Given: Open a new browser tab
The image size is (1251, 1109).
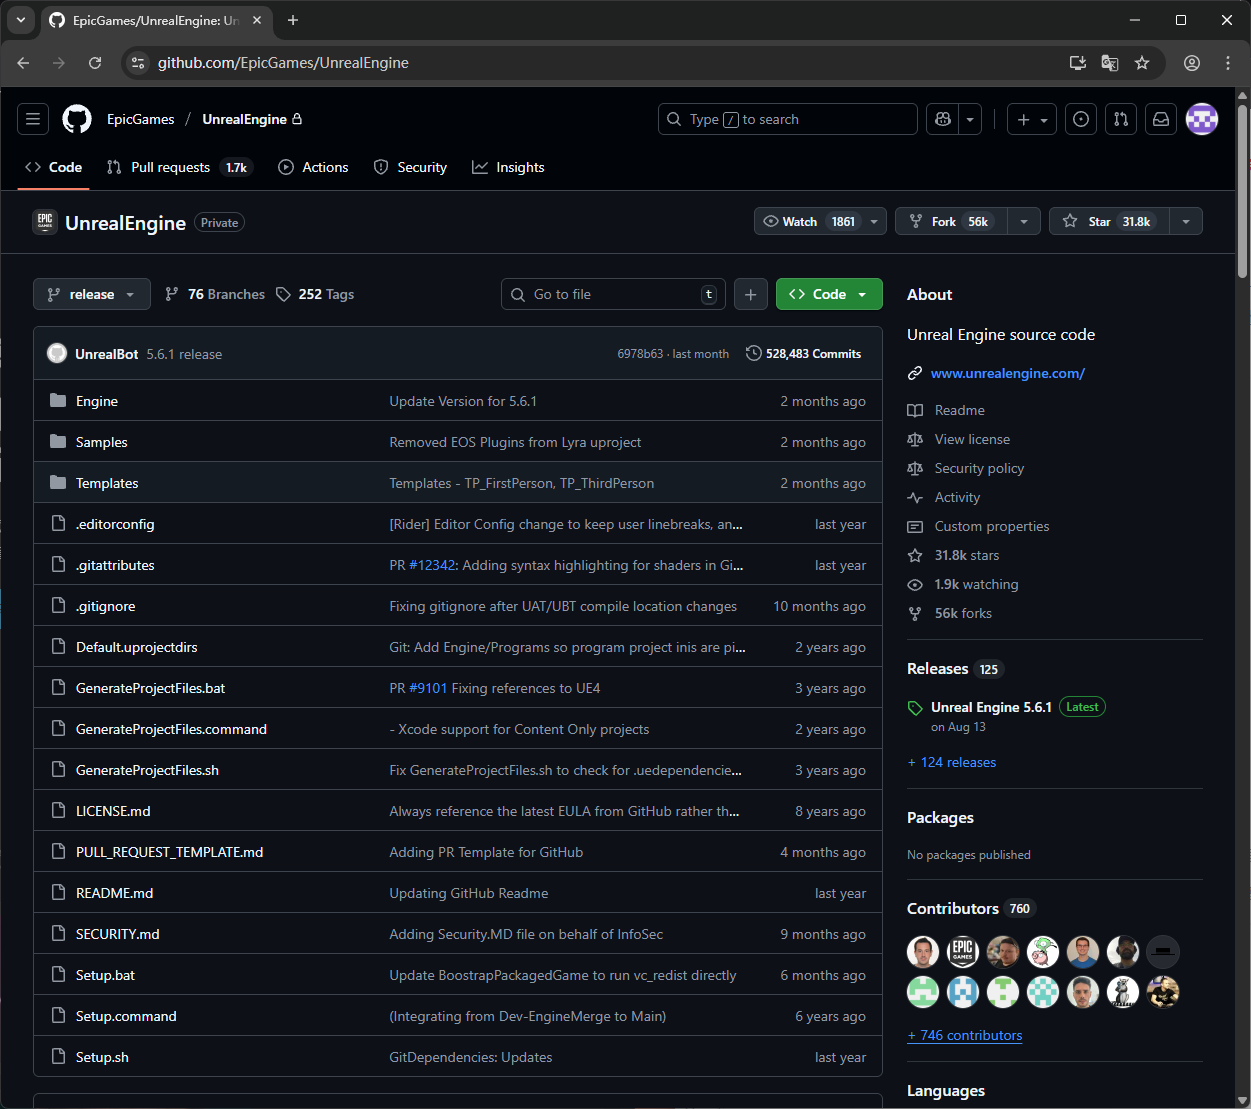Looking at the screenshot, I should [x=293, y=20].
